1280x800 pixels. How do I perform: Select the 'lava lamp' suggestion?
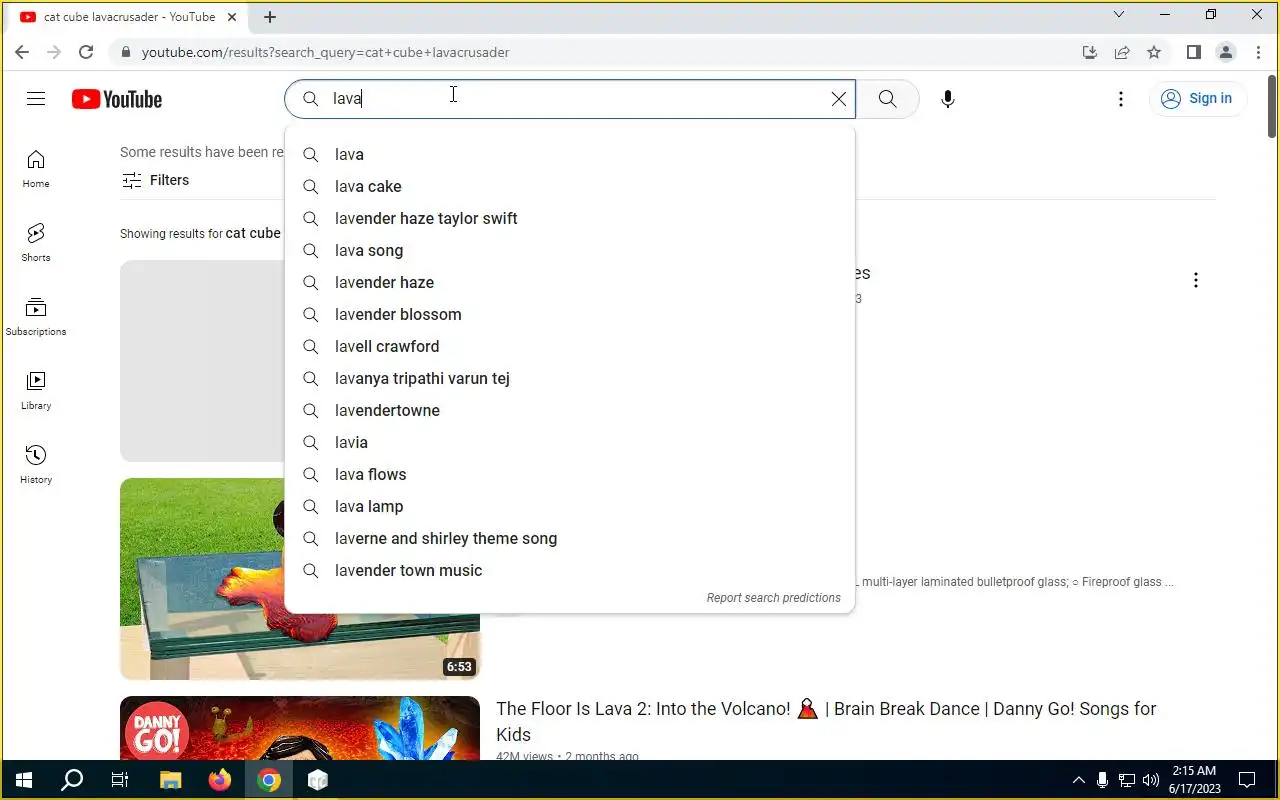570,506
